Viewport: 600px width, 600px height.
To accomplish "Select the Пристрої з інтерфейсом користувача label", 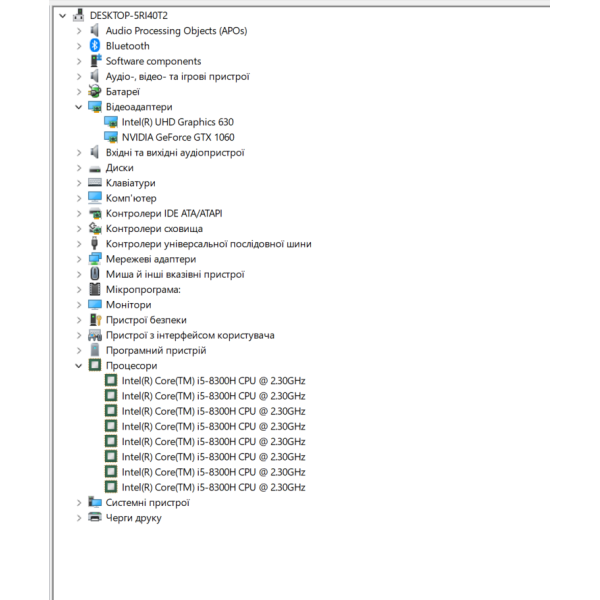I will pos(190,335).
